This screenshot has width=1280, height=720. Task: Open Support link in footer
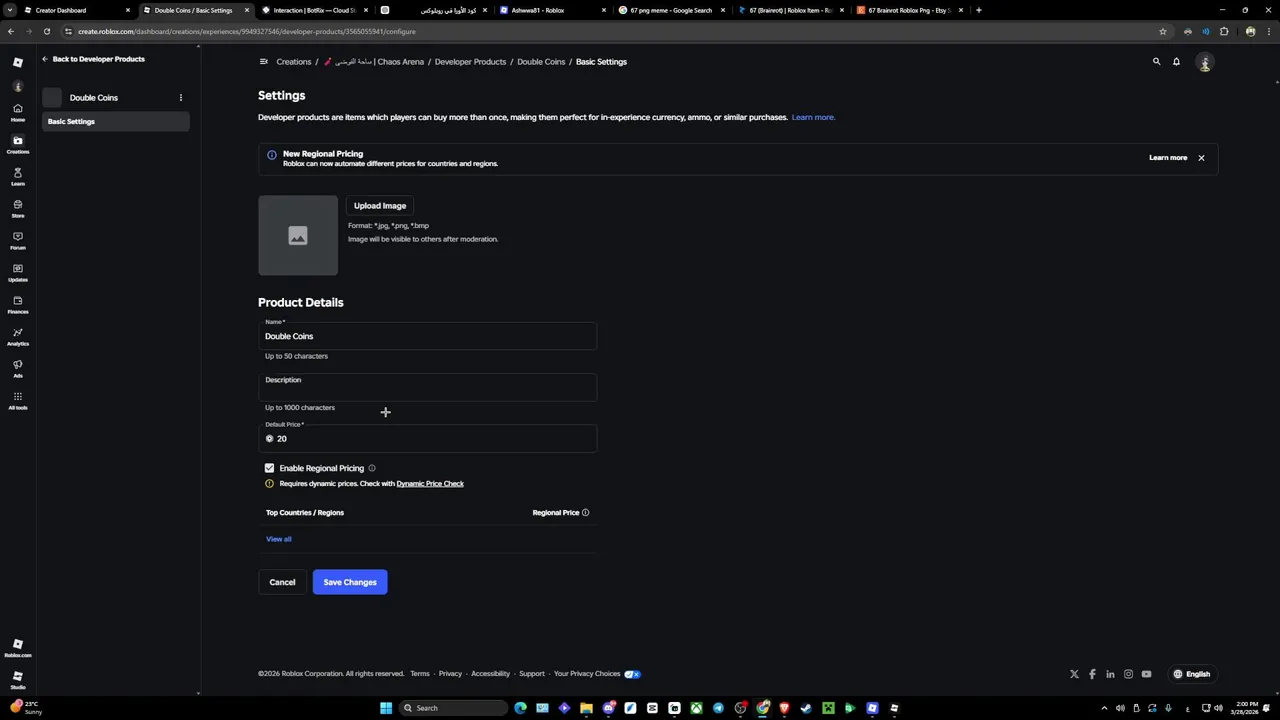[x=532, y=674]
